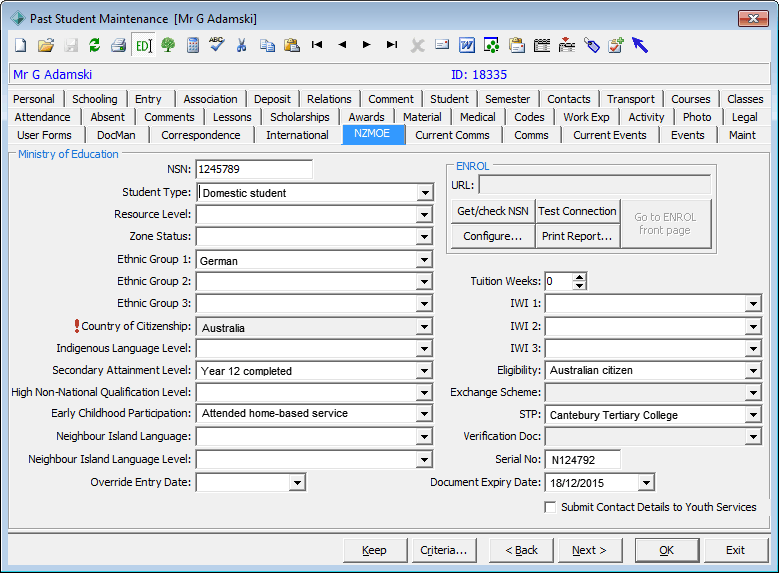Click the scissors Cut icon
Screen dimensions: 779x573
click(x=241, y=45)
